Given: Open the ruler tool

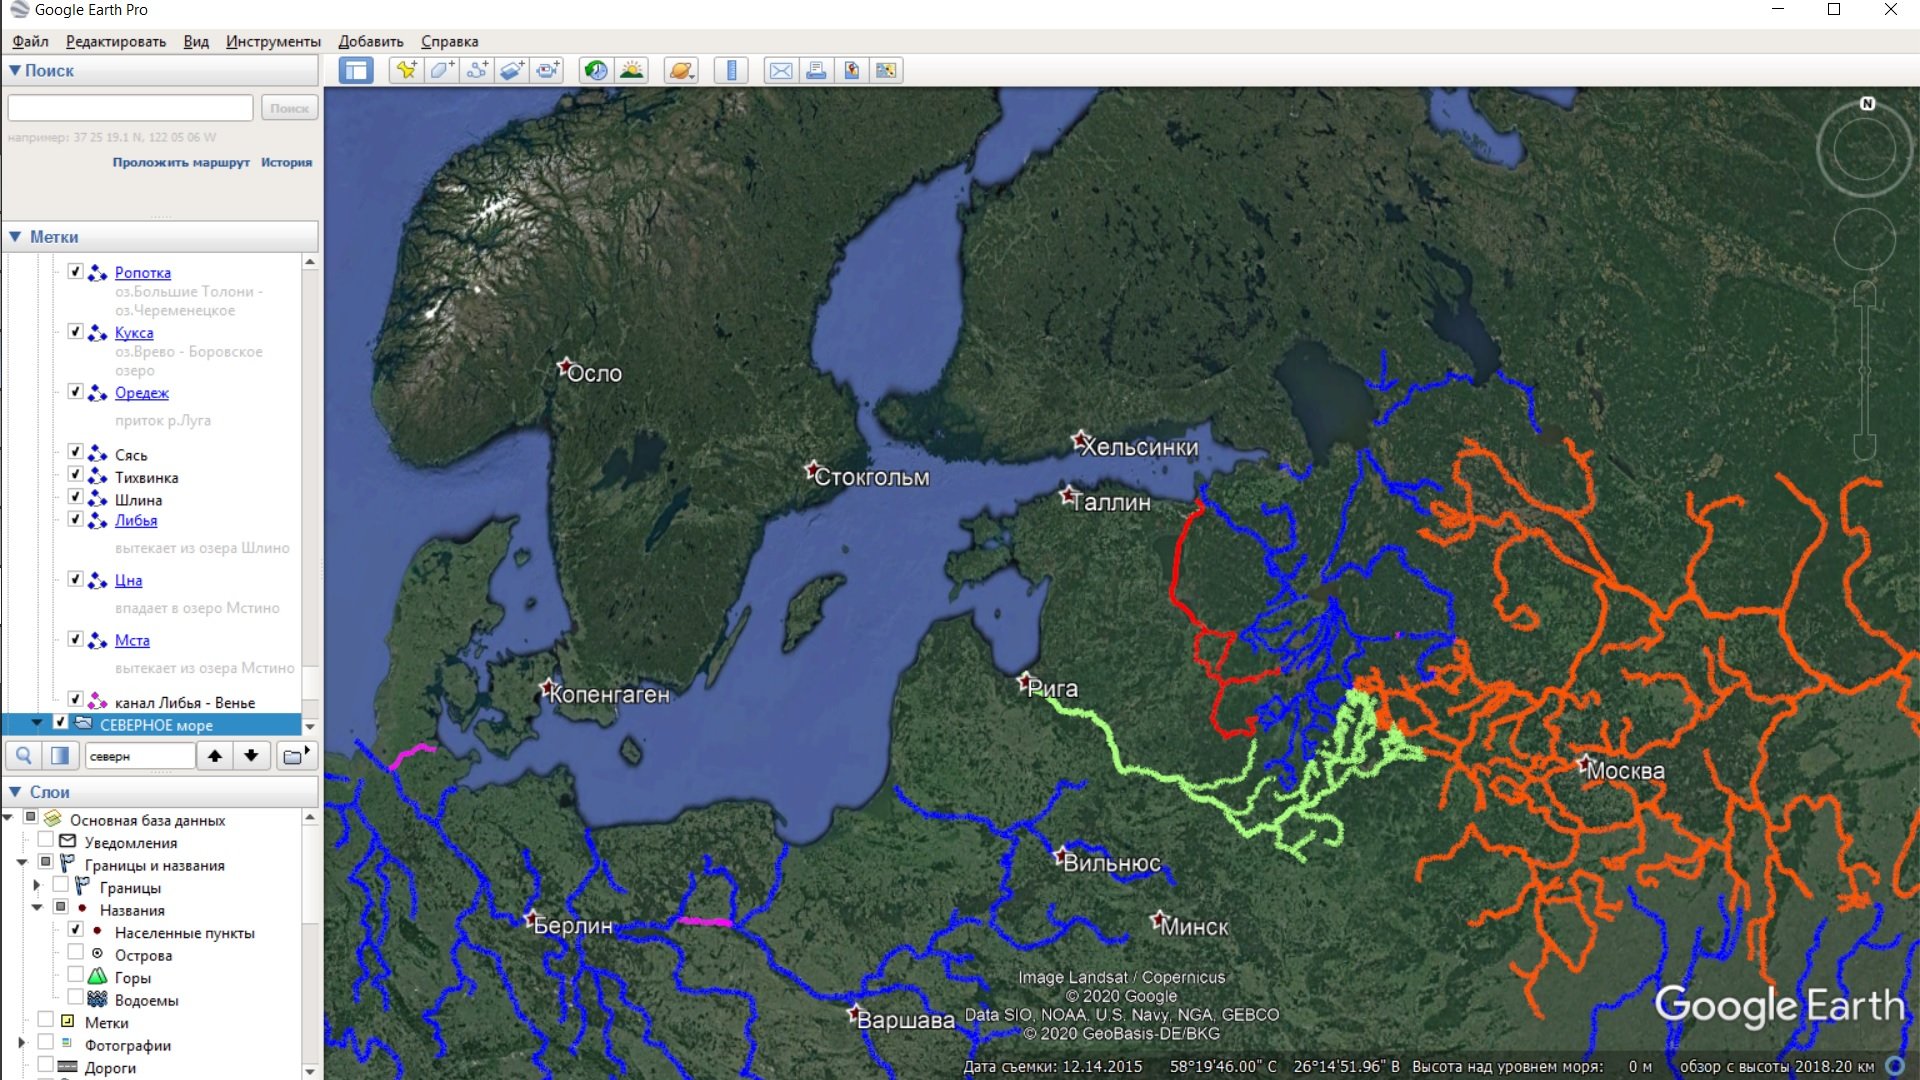Looking at the screenshot, I should coord(731,70).
